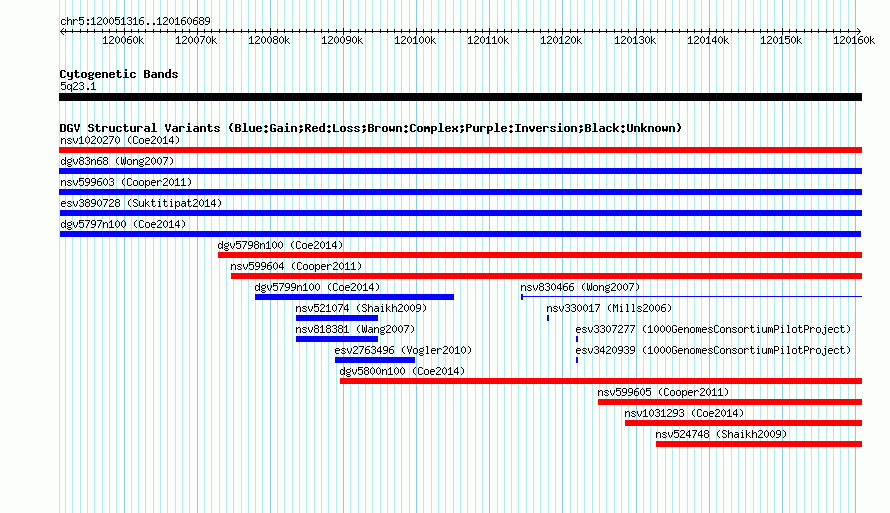The height and width of the screenshot is (513, 890).
Task: Click the 5q23.1 band label
Action: (x=78, y=86)
